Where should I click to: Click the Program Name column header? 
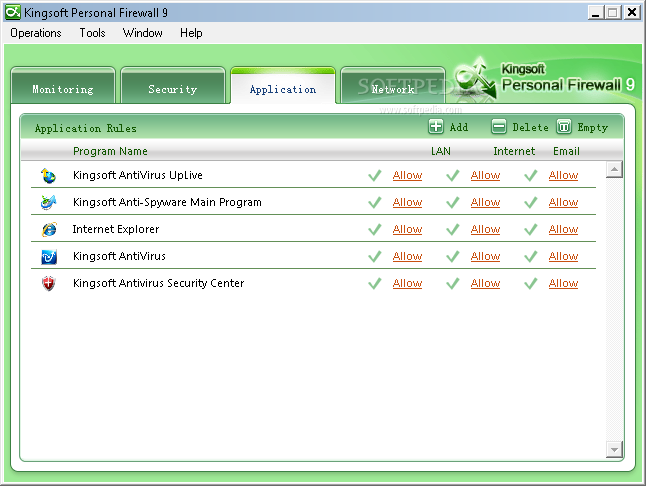[110, 152]
